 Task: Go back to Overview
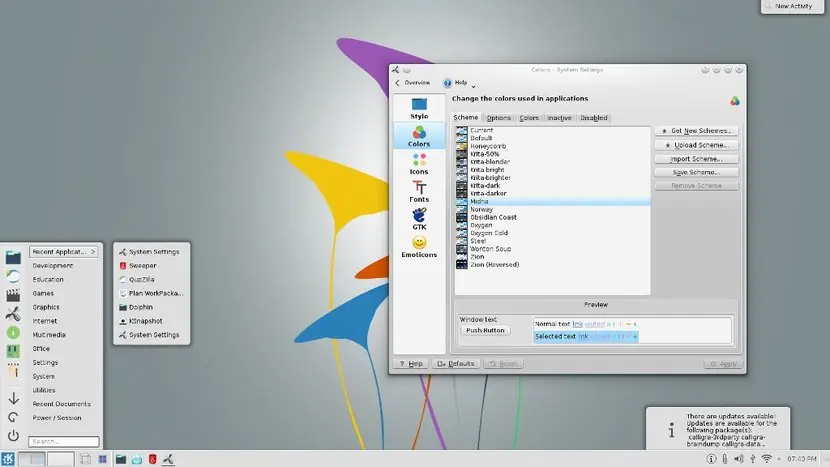412,83
